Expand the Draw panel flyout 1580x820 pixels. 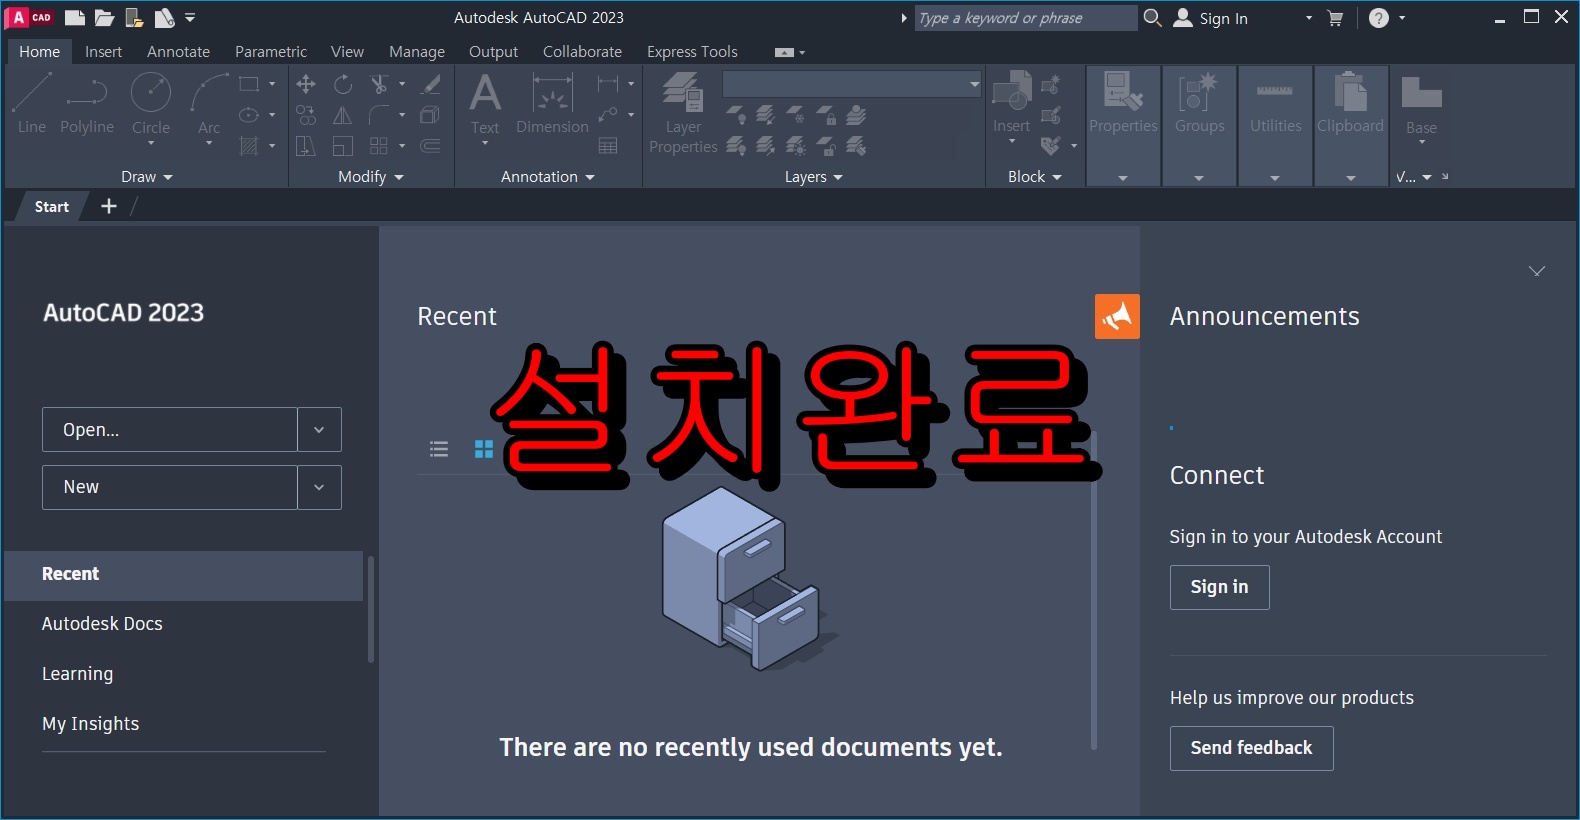coord(147,177)
